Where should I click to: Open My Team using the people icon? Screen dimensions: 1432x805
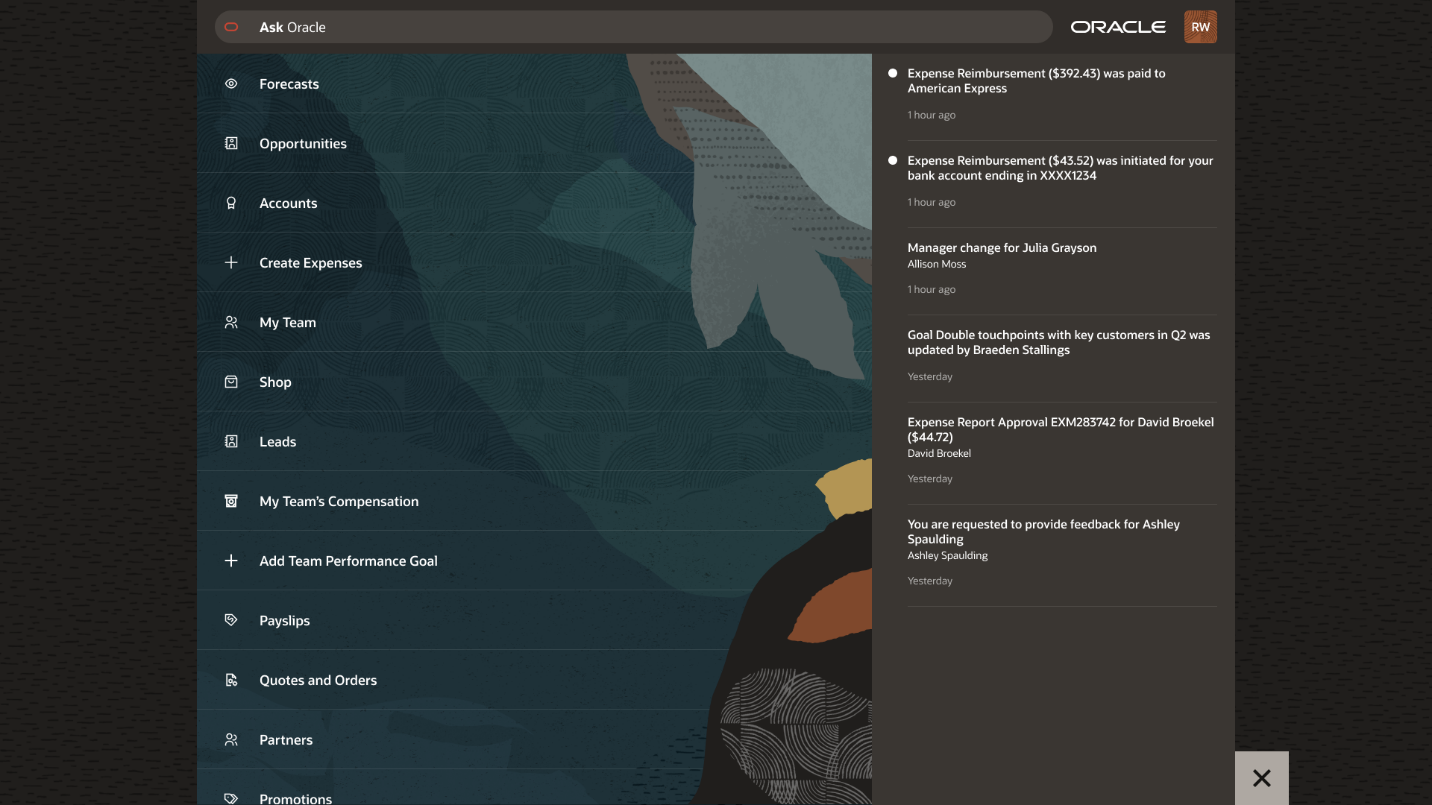click(x=231, y=322)
